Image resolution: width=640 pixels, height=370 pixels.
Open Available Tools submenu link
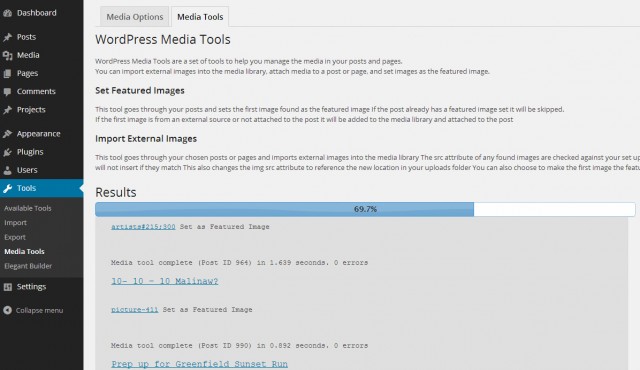tap(28, 208)
